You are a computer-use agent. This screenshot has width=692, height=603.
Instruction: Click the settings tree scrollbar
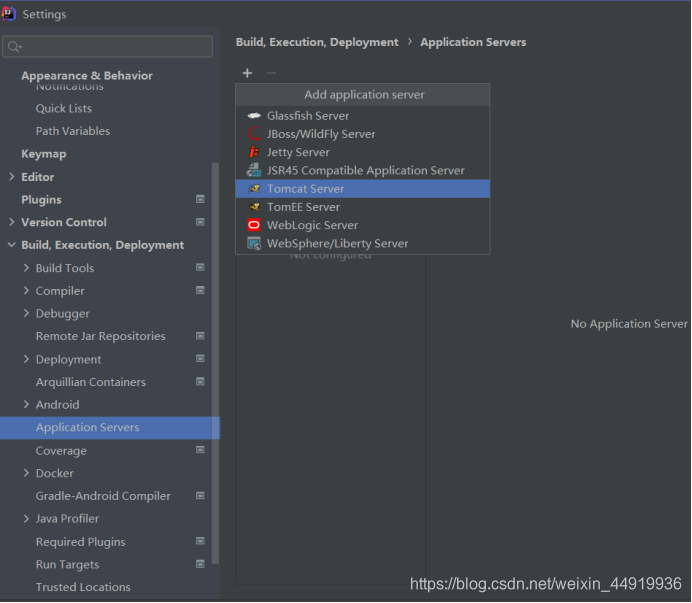pos(215,363)
